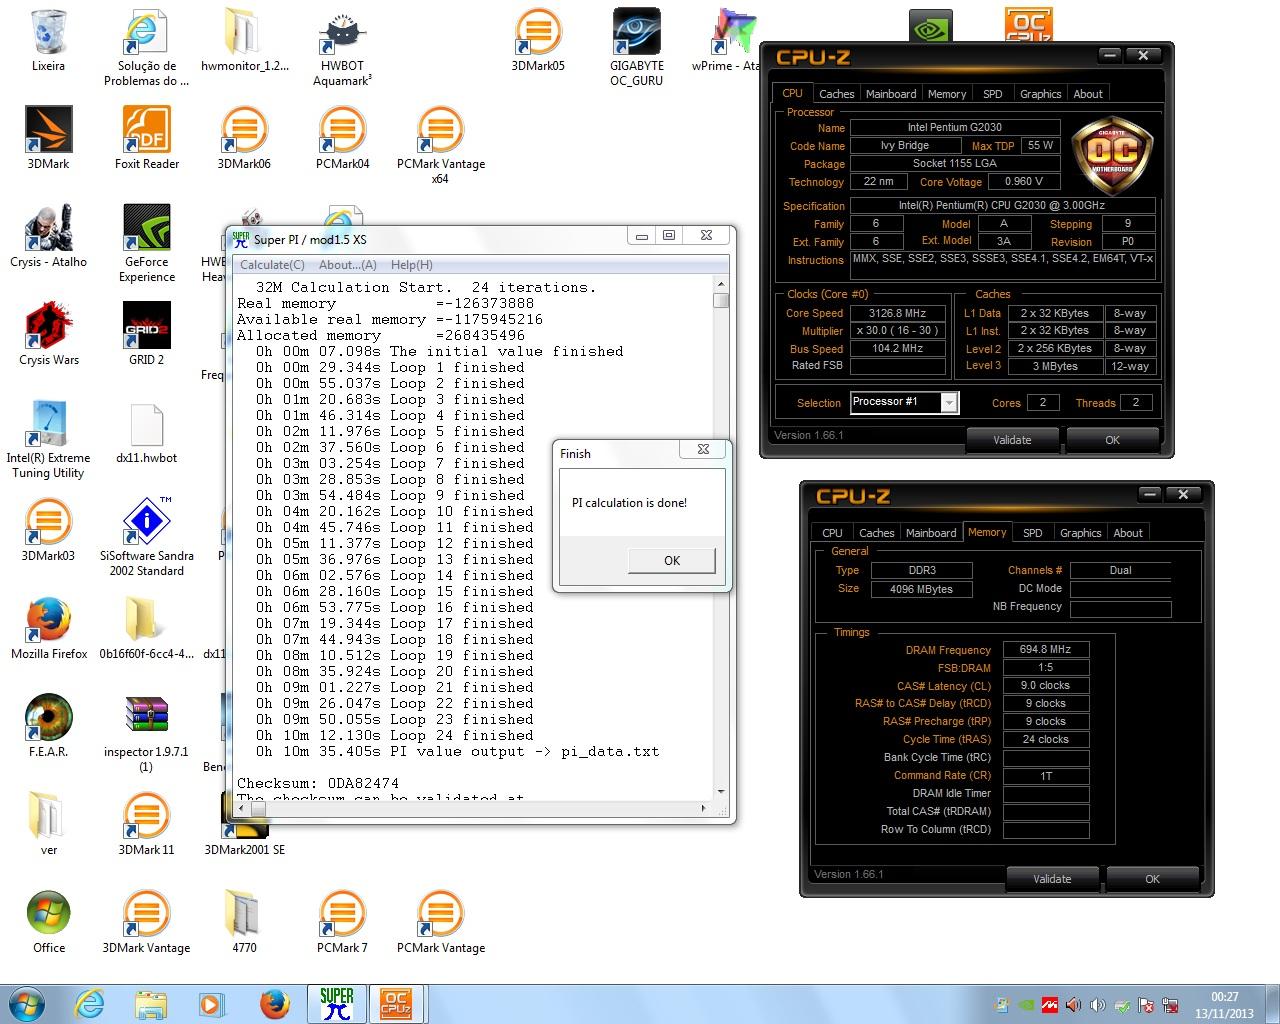Open Graphics tab in lower CPU-Z window
Viewport: 1280px width, 1024px height.
(x=1080, y=533)
